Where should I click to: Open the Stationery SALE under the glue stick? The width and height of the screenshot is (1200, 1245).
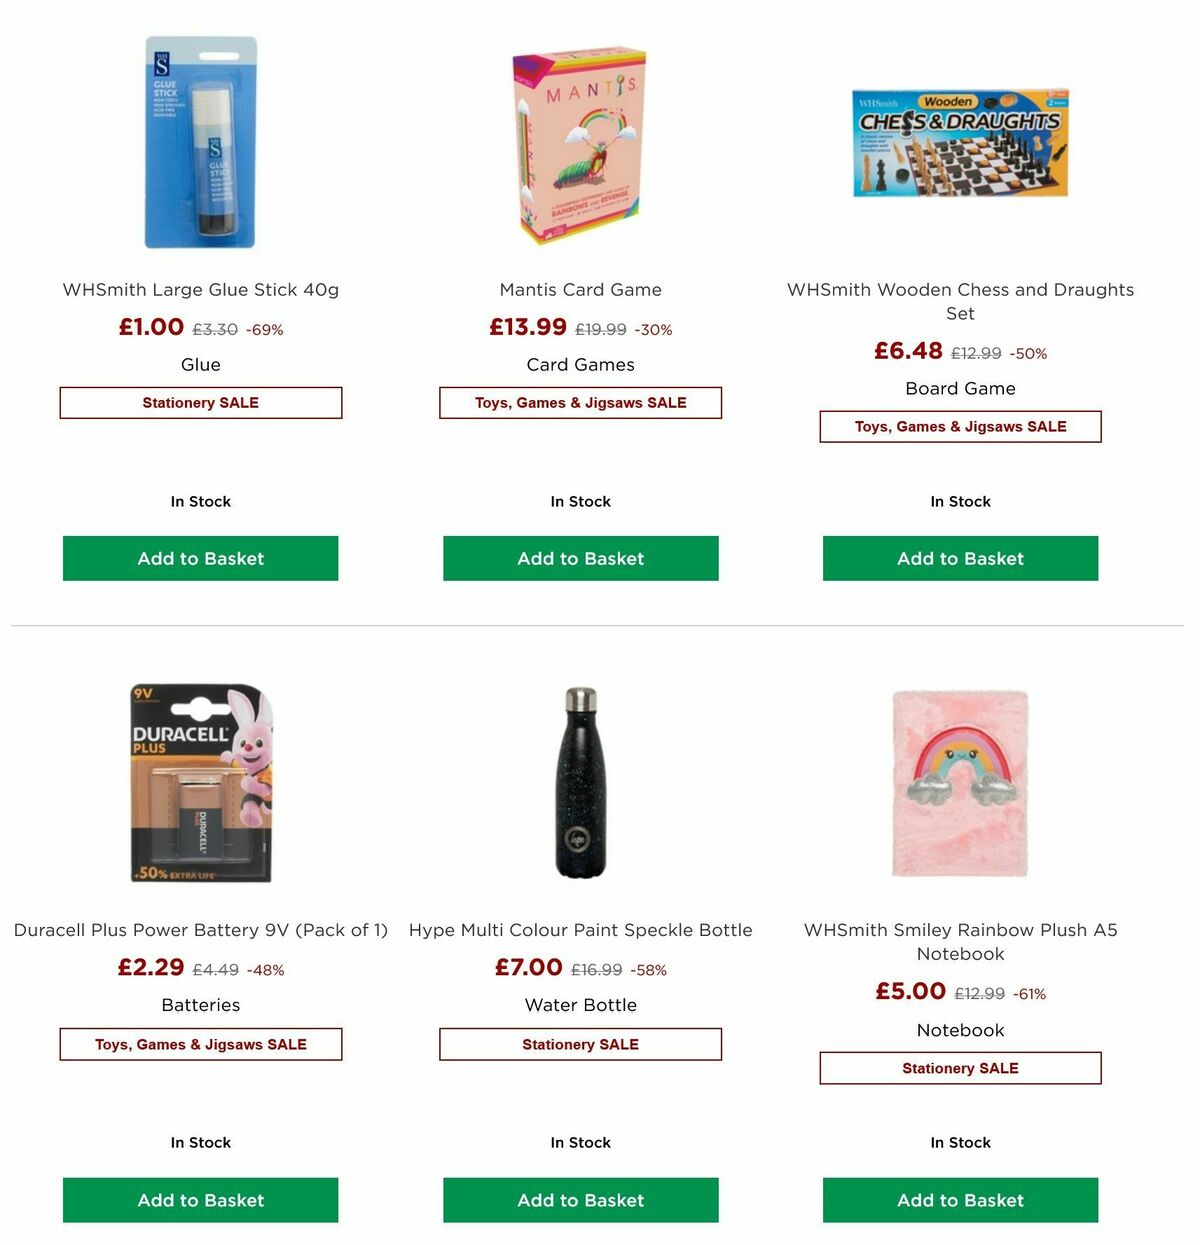pos(200,402)
